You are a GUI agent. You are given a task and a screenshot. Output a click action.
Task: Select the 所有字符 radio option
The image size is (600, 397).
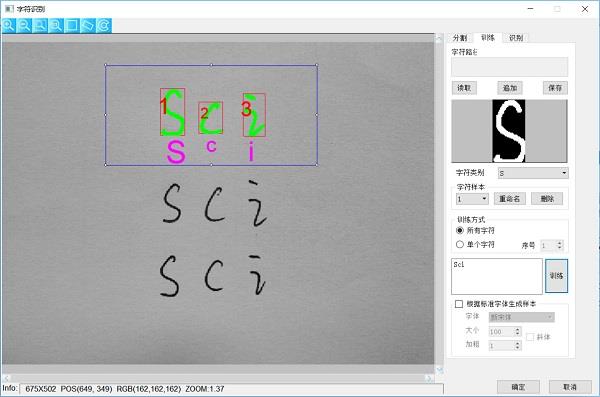476,230
